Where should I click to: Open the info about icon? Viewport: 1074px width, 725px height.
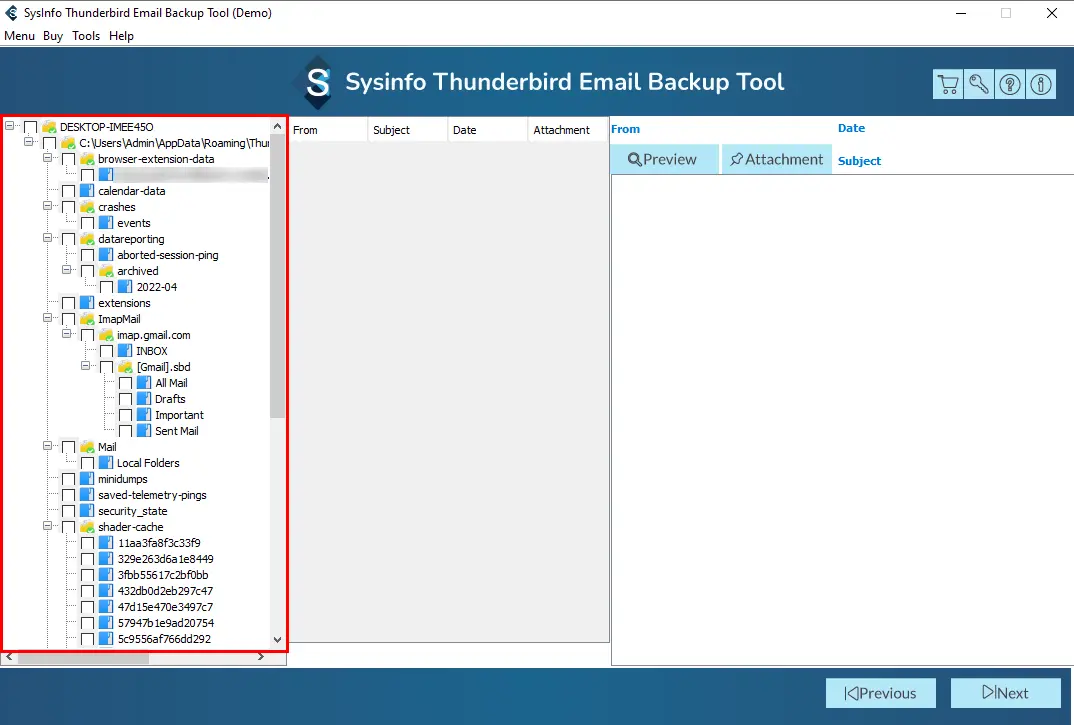point(1041,85)
